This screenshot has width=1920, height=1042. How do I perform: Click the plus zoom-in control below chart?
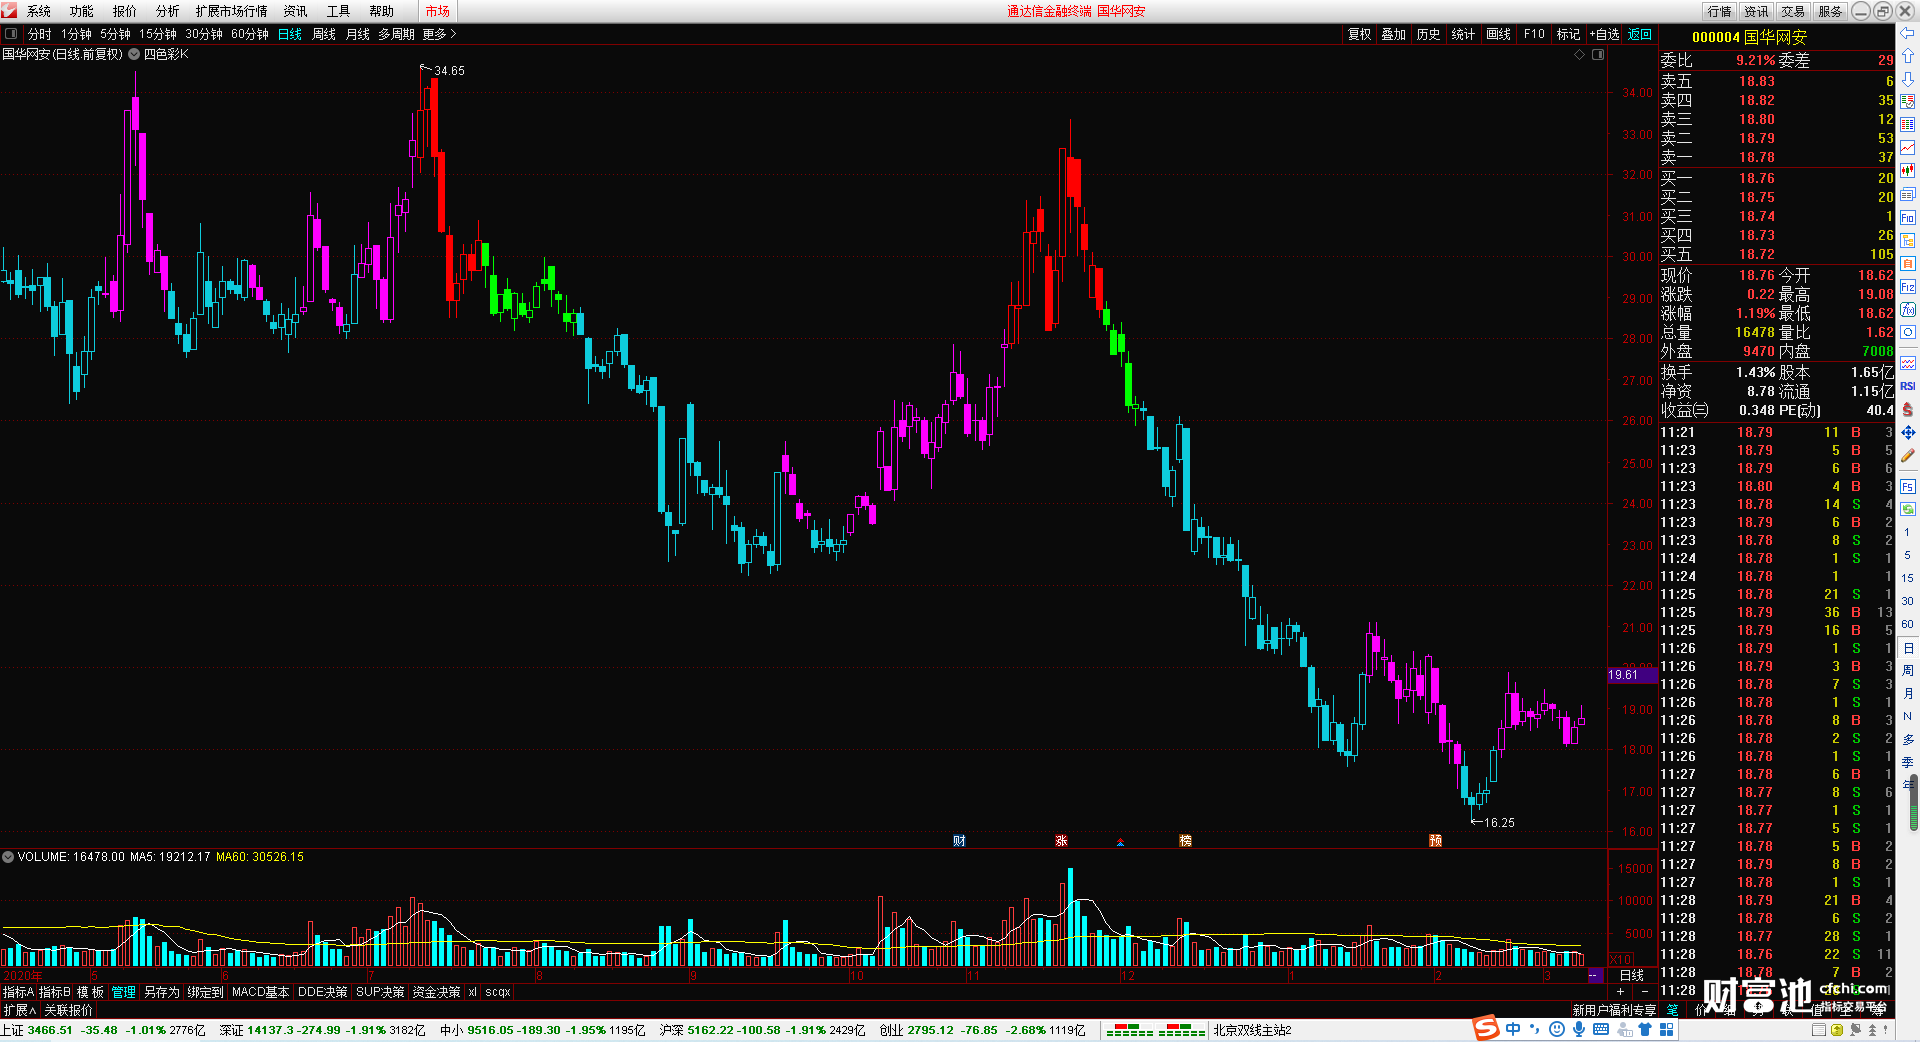1621,992
